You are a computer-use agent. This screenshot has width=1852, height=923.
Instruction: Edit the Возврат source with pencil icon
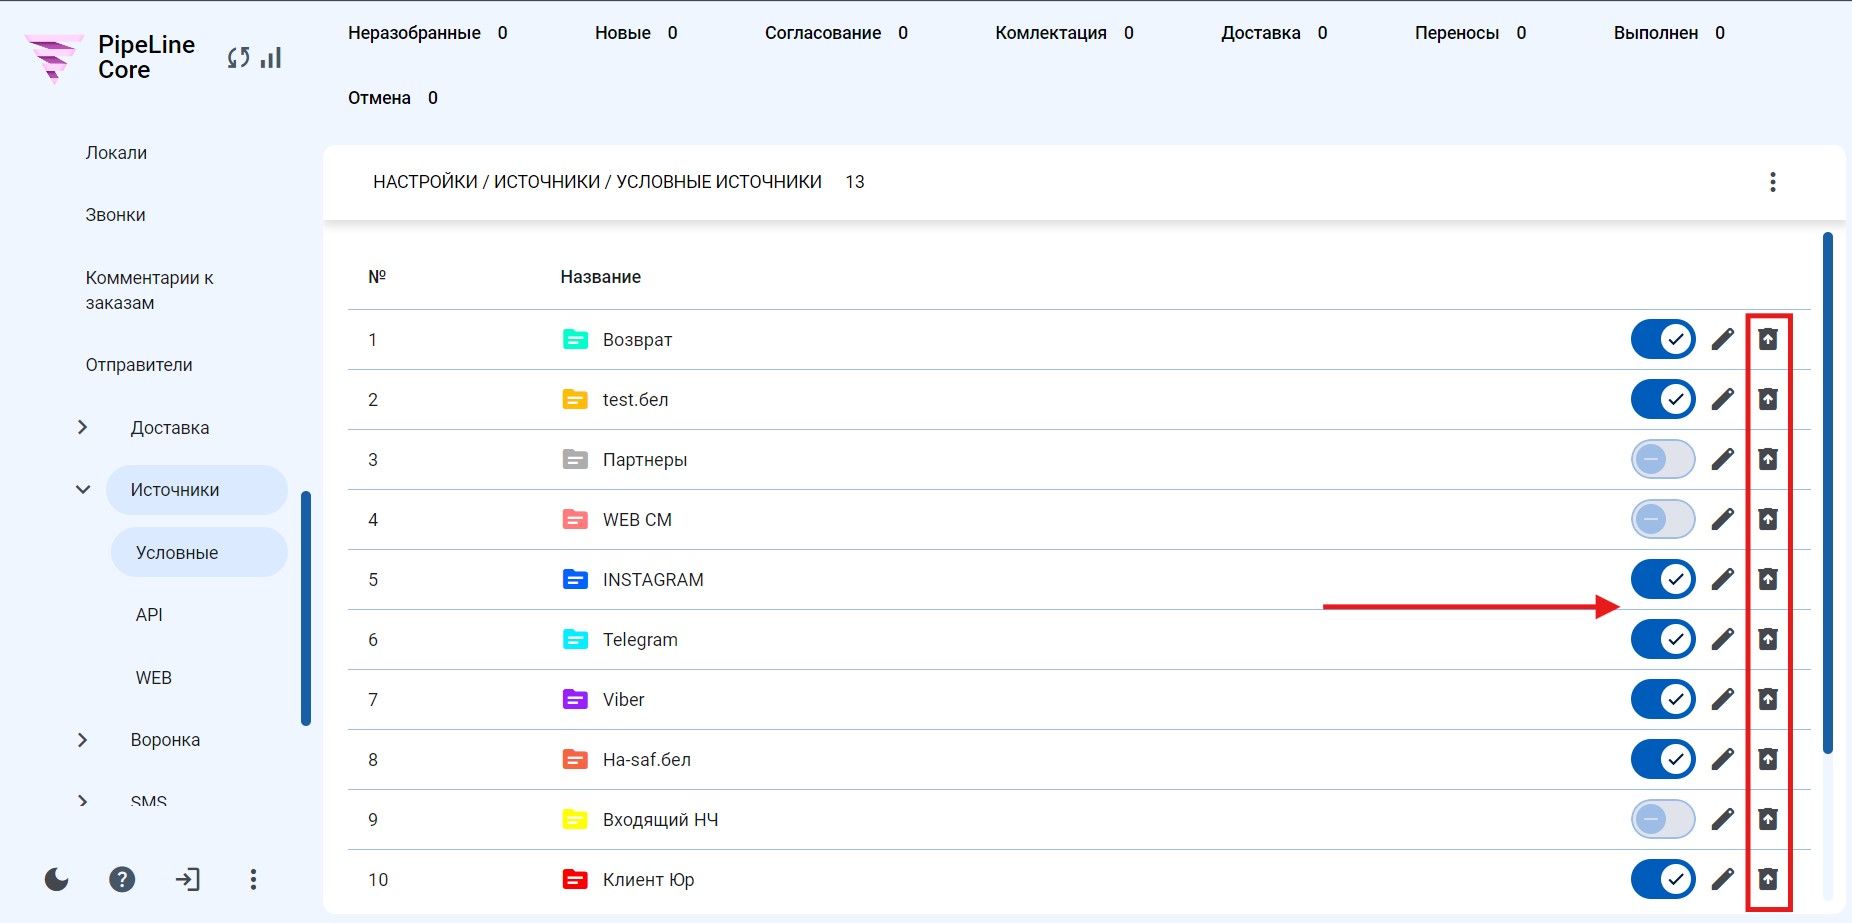[1722, 340]
